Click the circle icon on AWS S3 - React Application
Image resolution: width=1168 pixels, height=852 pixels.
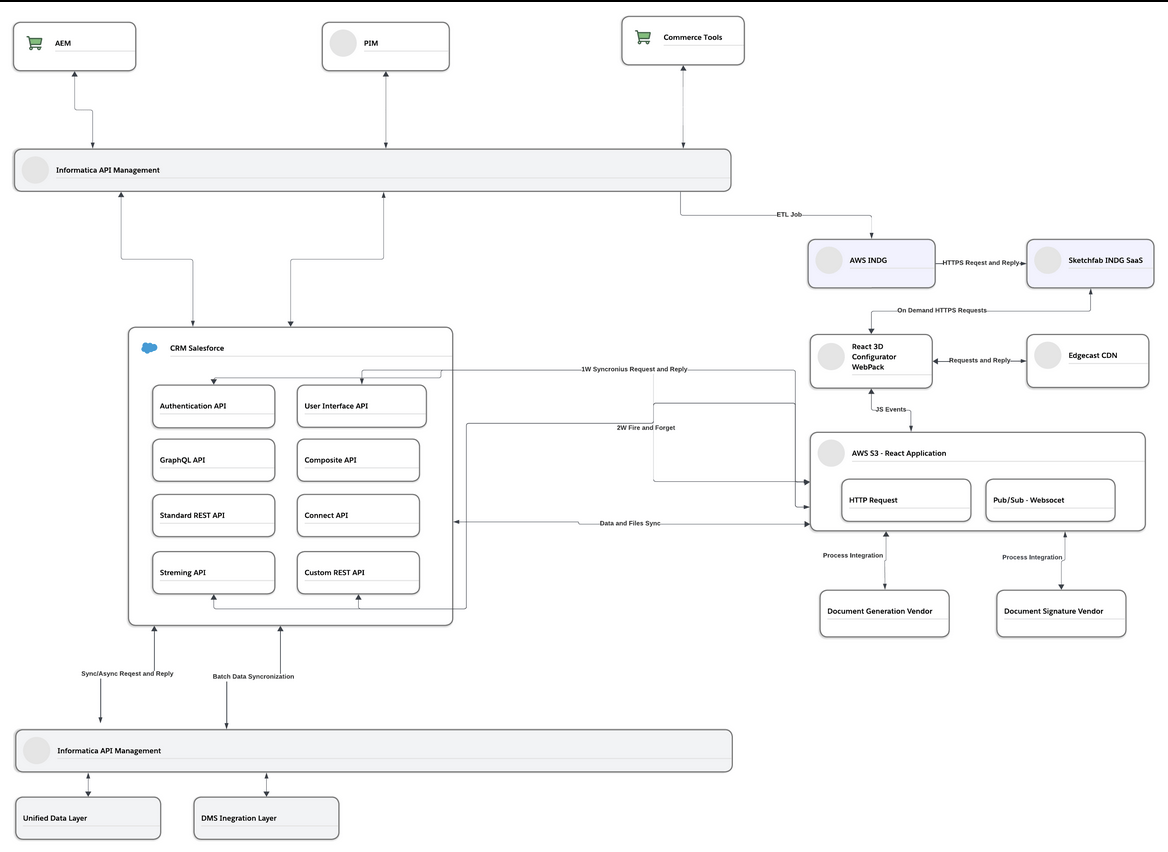pyautogui.click(x=831, y=453)
